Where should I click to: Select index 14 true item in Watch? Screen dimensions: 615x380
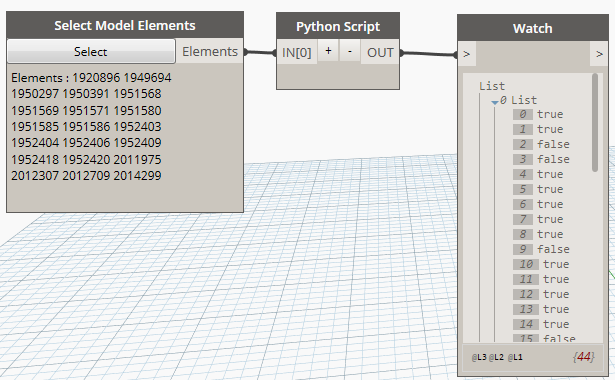[541, 324]
